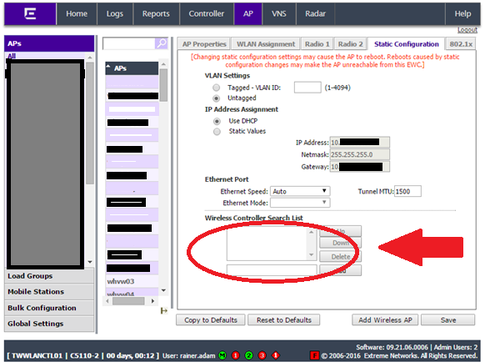Click the APs header in left sidebar

49,43
